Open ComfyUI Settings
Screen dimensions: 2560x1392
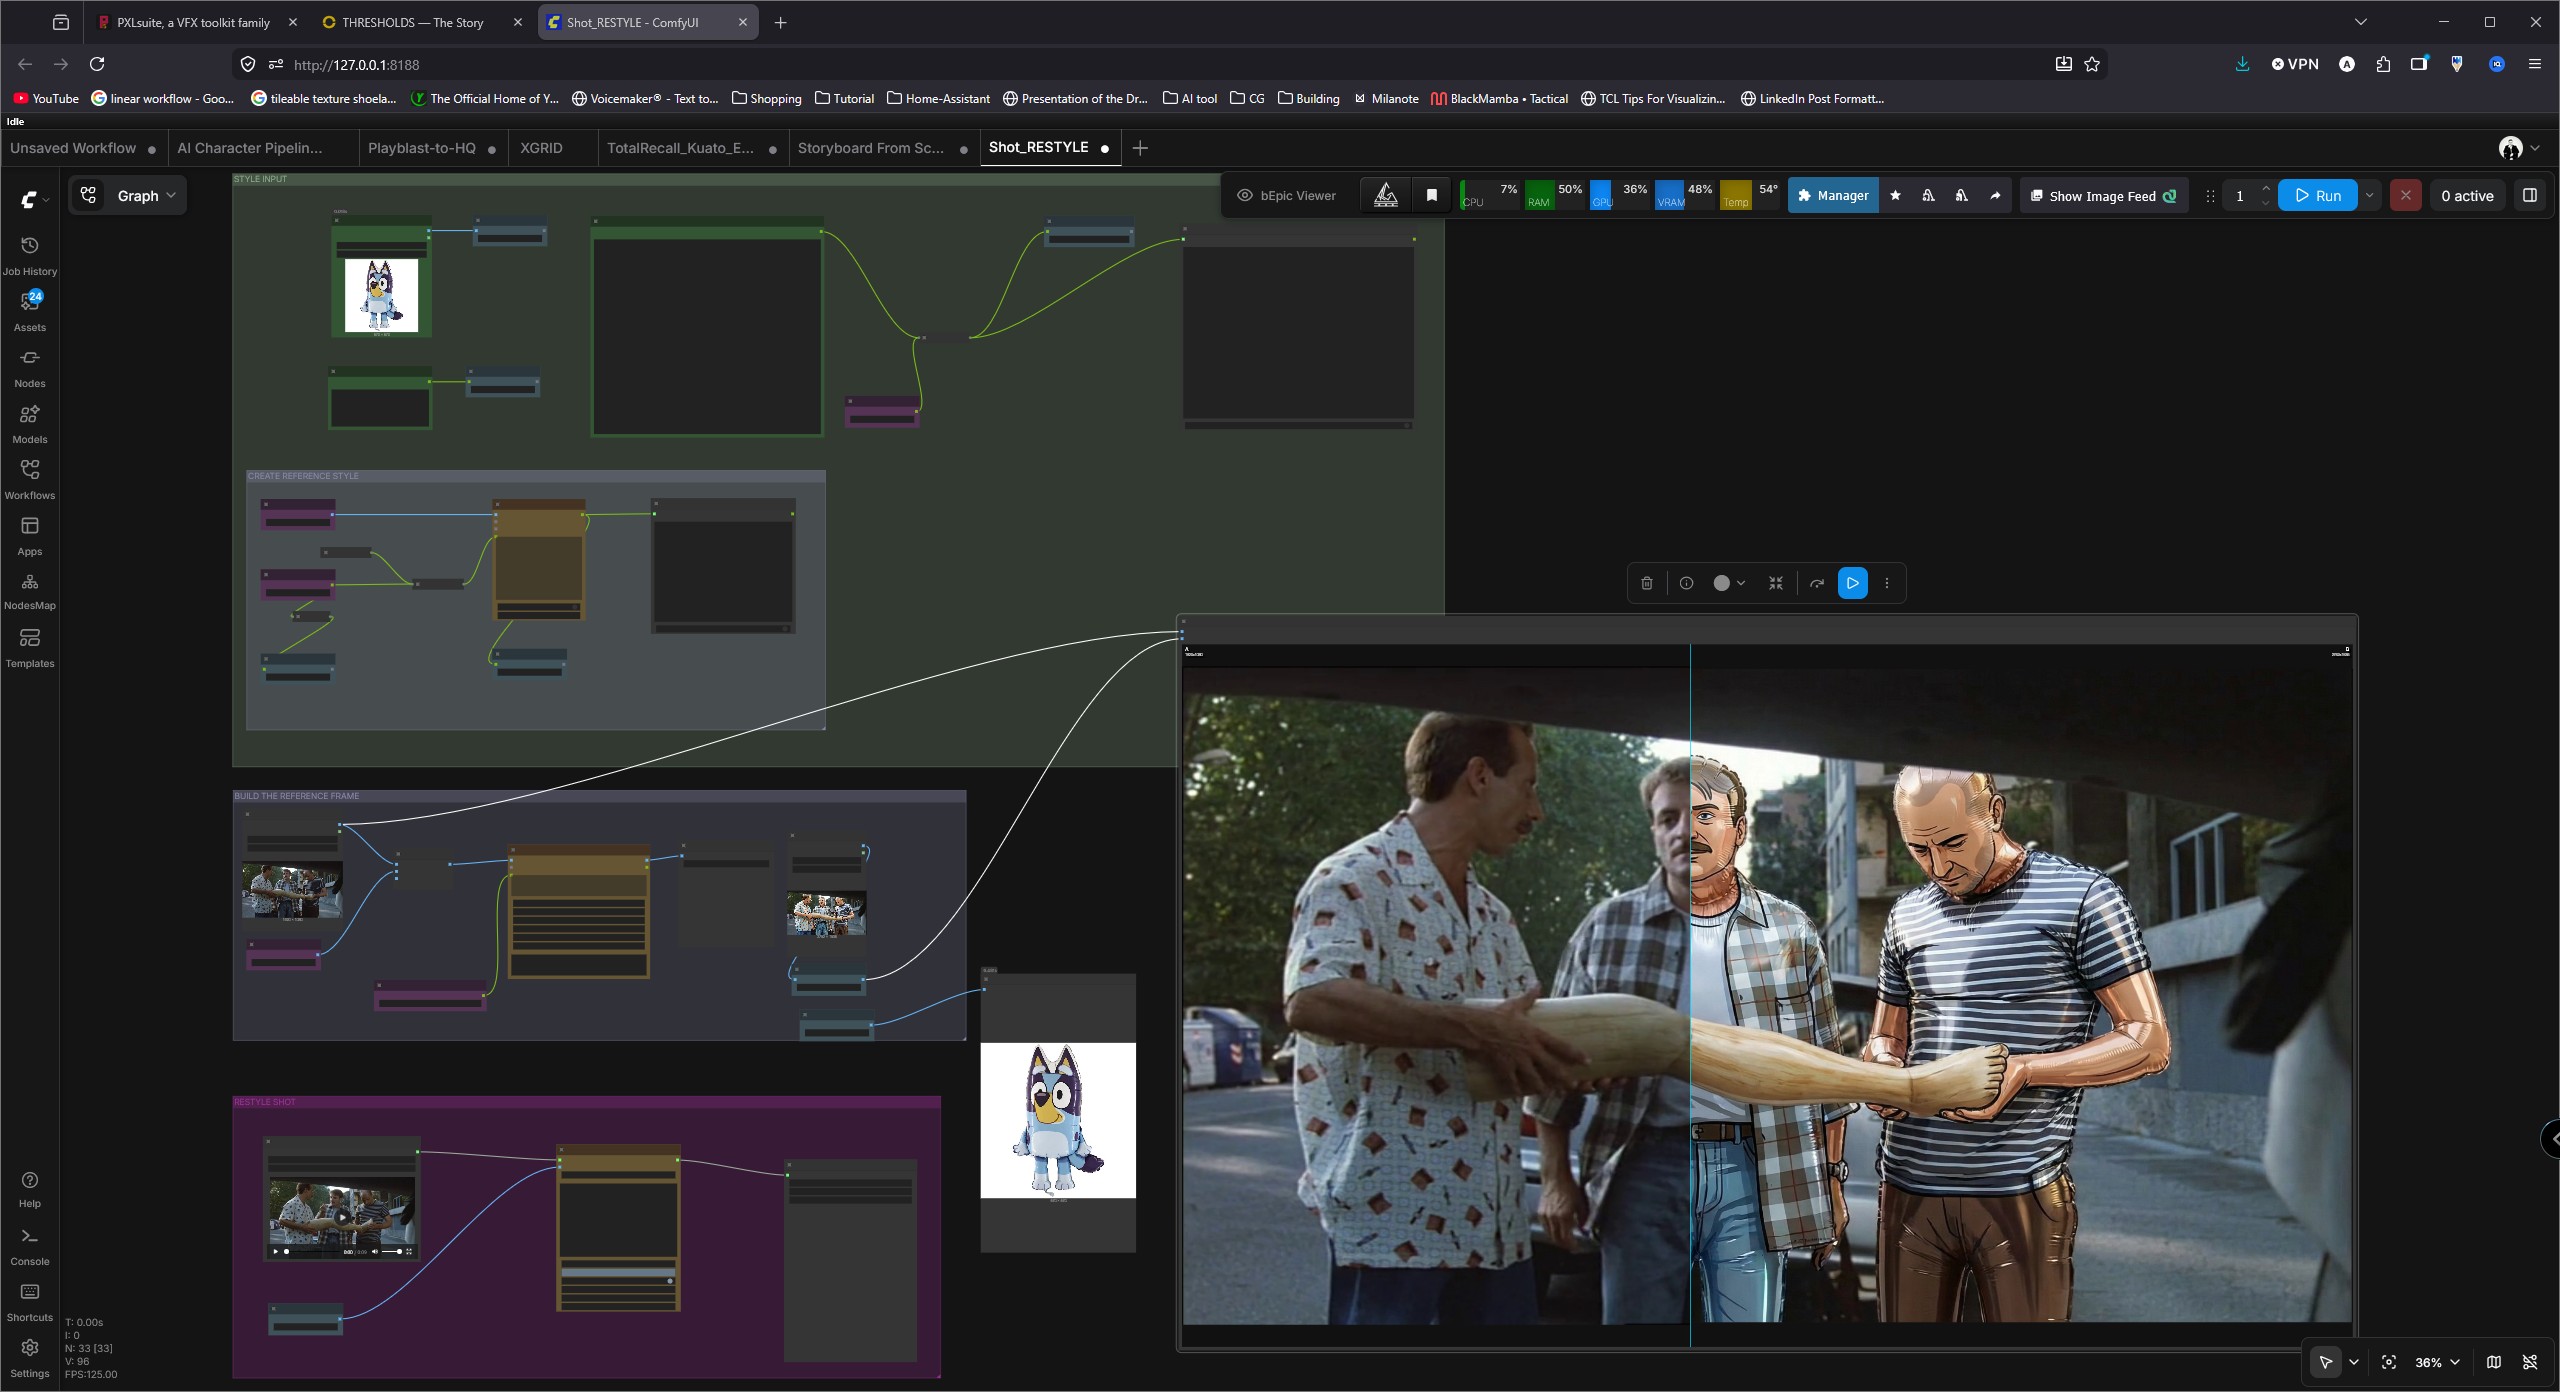(29, 1358)
